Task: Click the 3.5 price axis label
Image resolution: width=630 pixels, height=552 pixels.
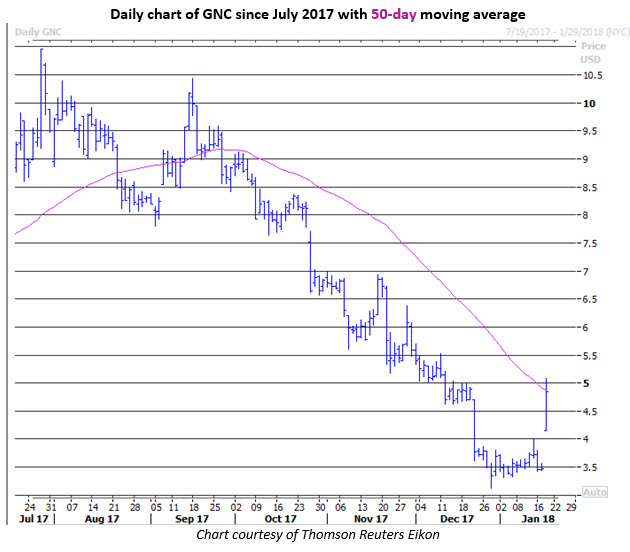Action: (x=590, y=467)
